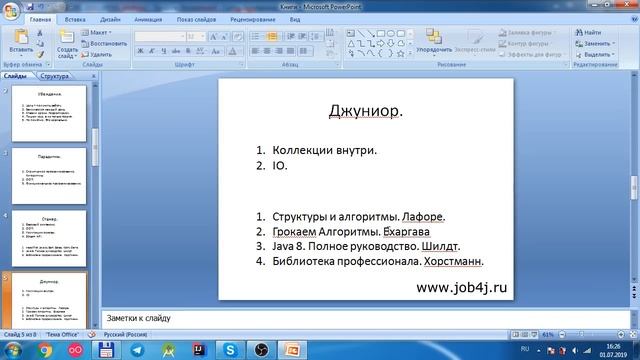
Task: Click the Increase font size icon
Action: 213,37
